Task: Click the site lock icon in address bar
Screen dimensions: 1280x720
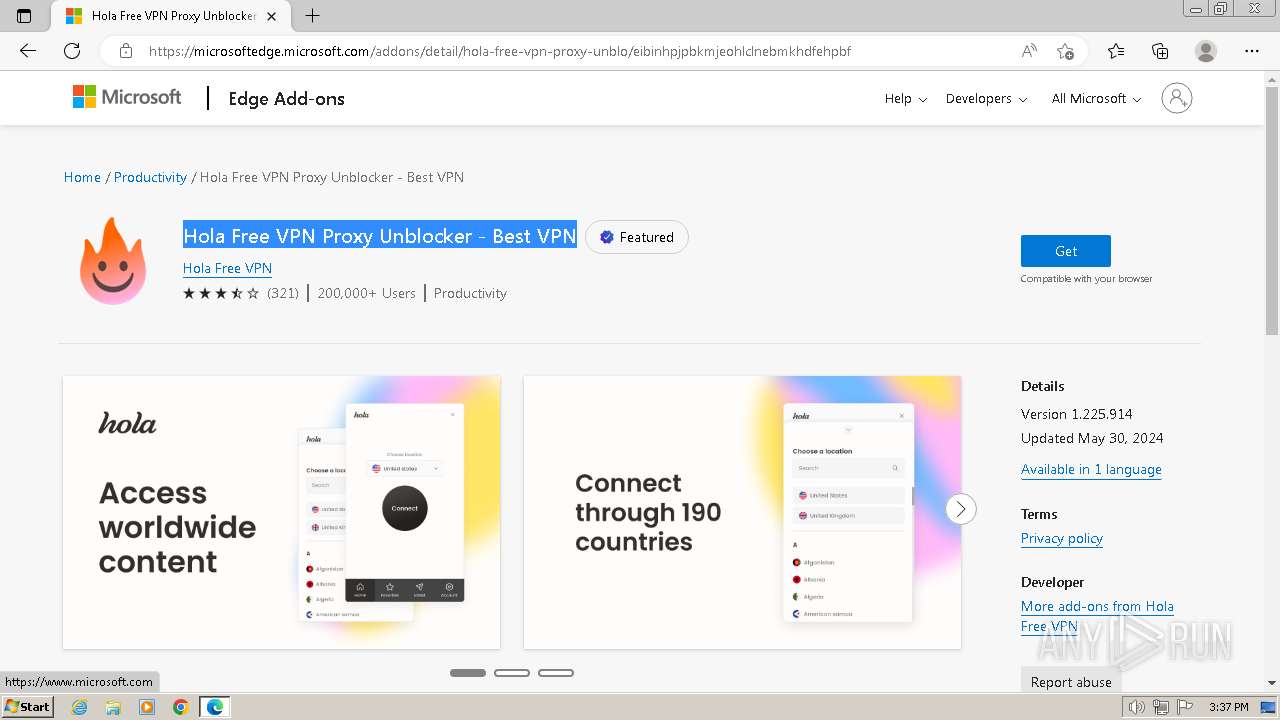Action: (125, 51)
